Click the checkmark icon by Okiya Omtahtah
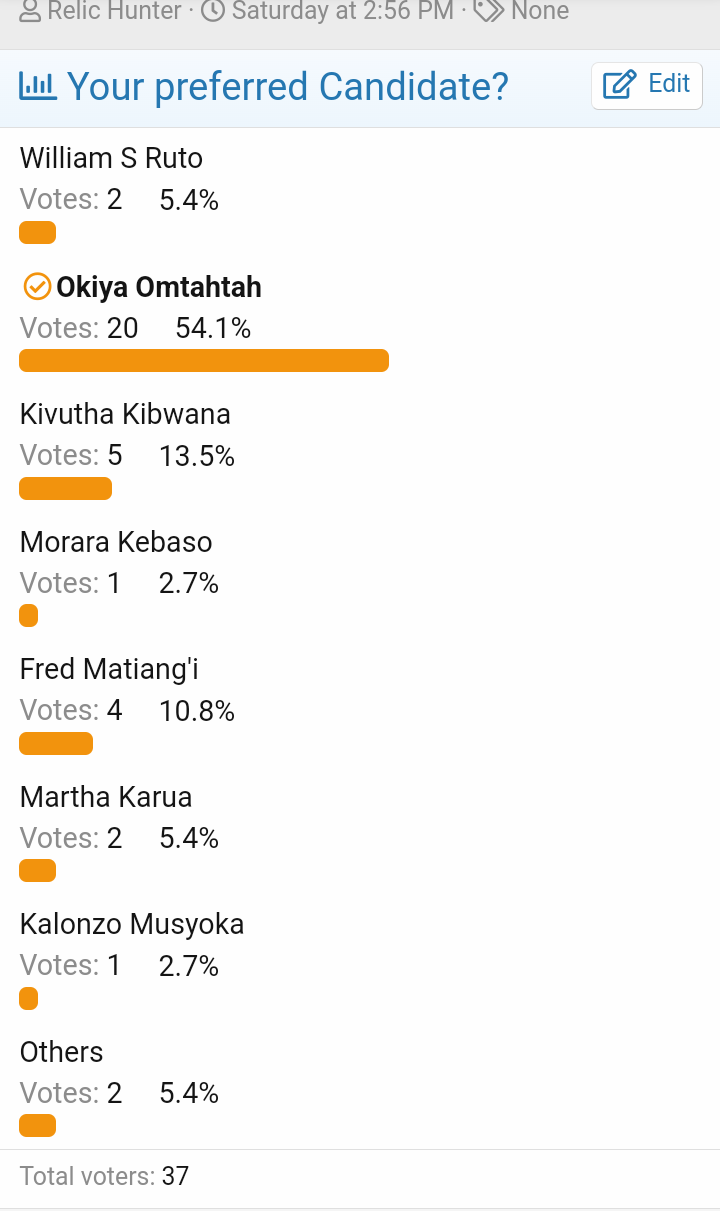The height and width of the screenshot is (1211, 720). tap(36, 287)
